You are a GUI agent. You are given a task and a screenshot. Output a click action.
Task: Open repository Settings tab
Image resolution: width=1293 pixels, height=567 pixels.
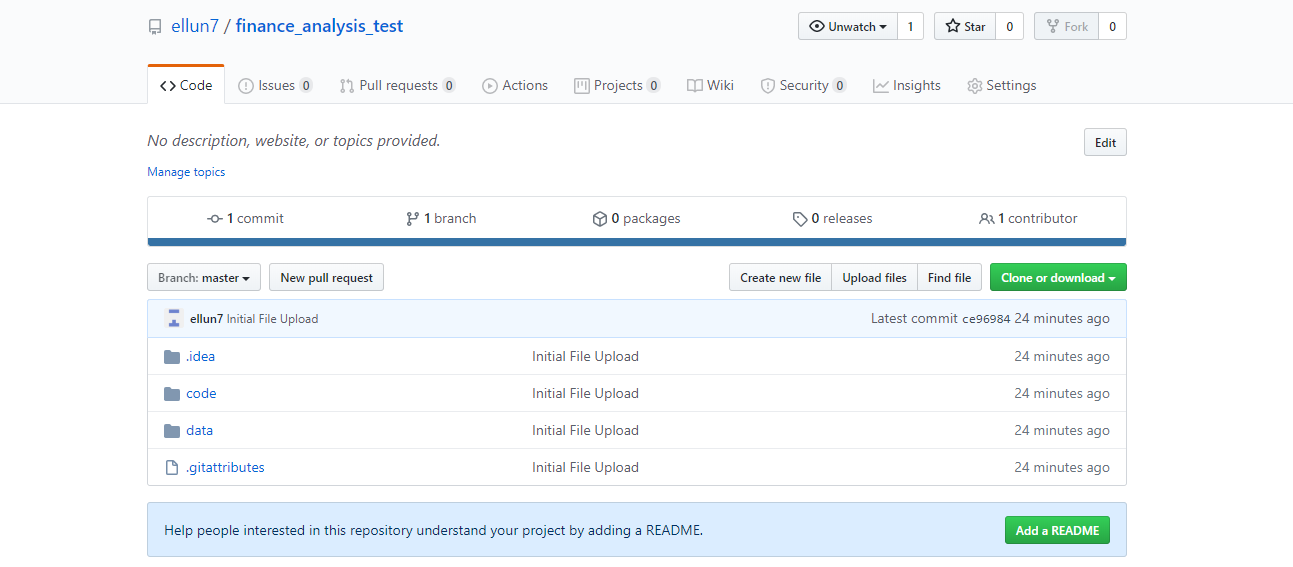click(x=1002, y=86)
